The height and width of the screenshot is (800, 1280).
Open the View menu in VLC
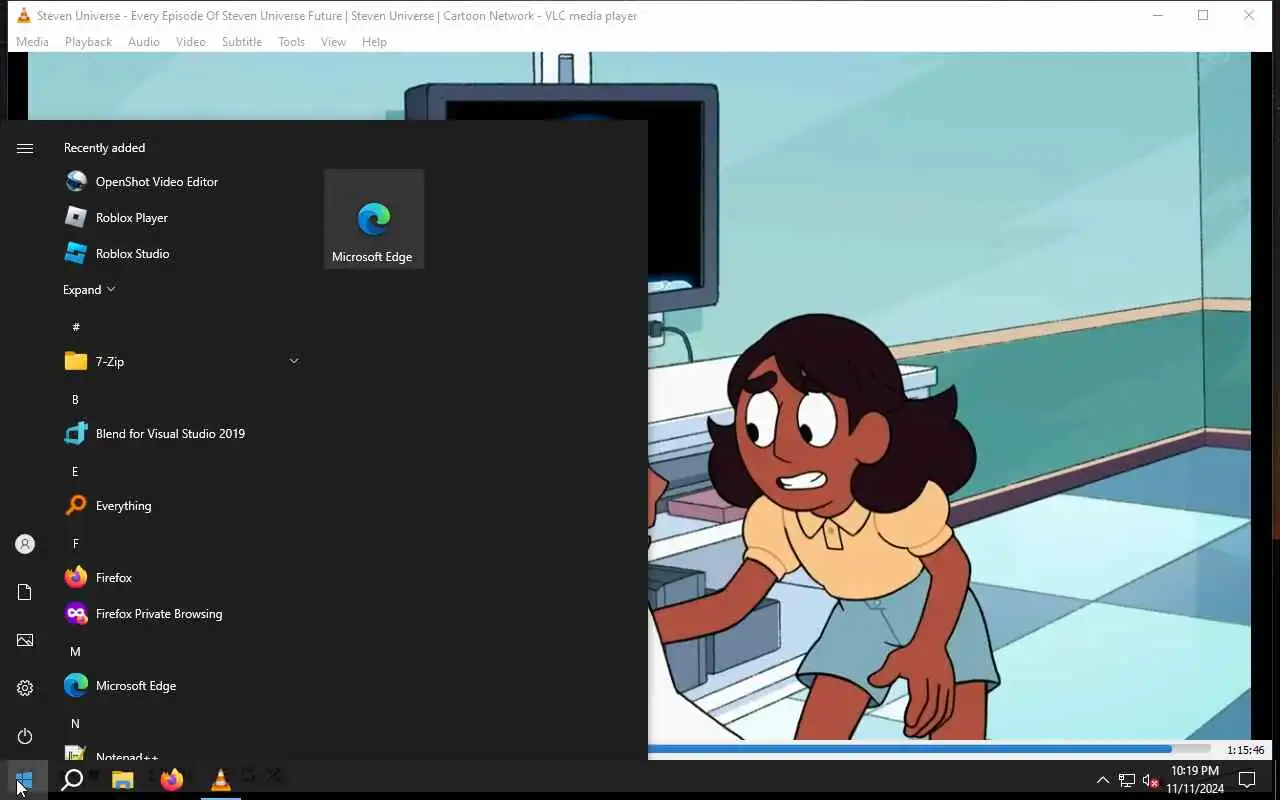(333, 42)
